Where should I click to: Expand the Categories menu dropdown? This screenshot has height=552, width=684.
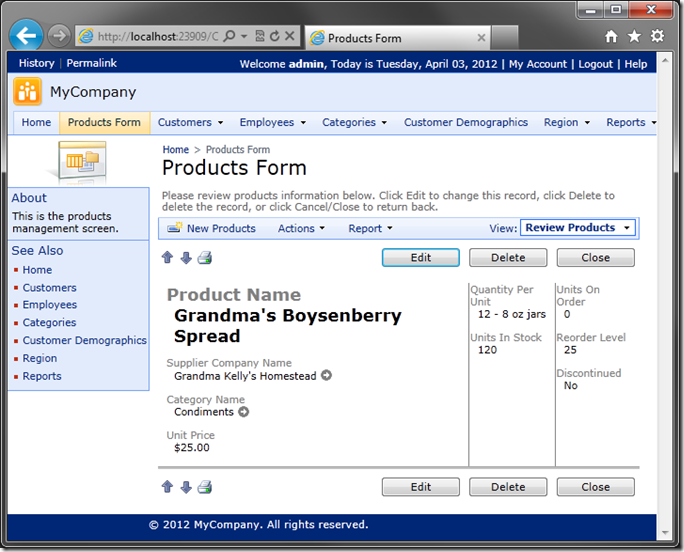(384, 123)
